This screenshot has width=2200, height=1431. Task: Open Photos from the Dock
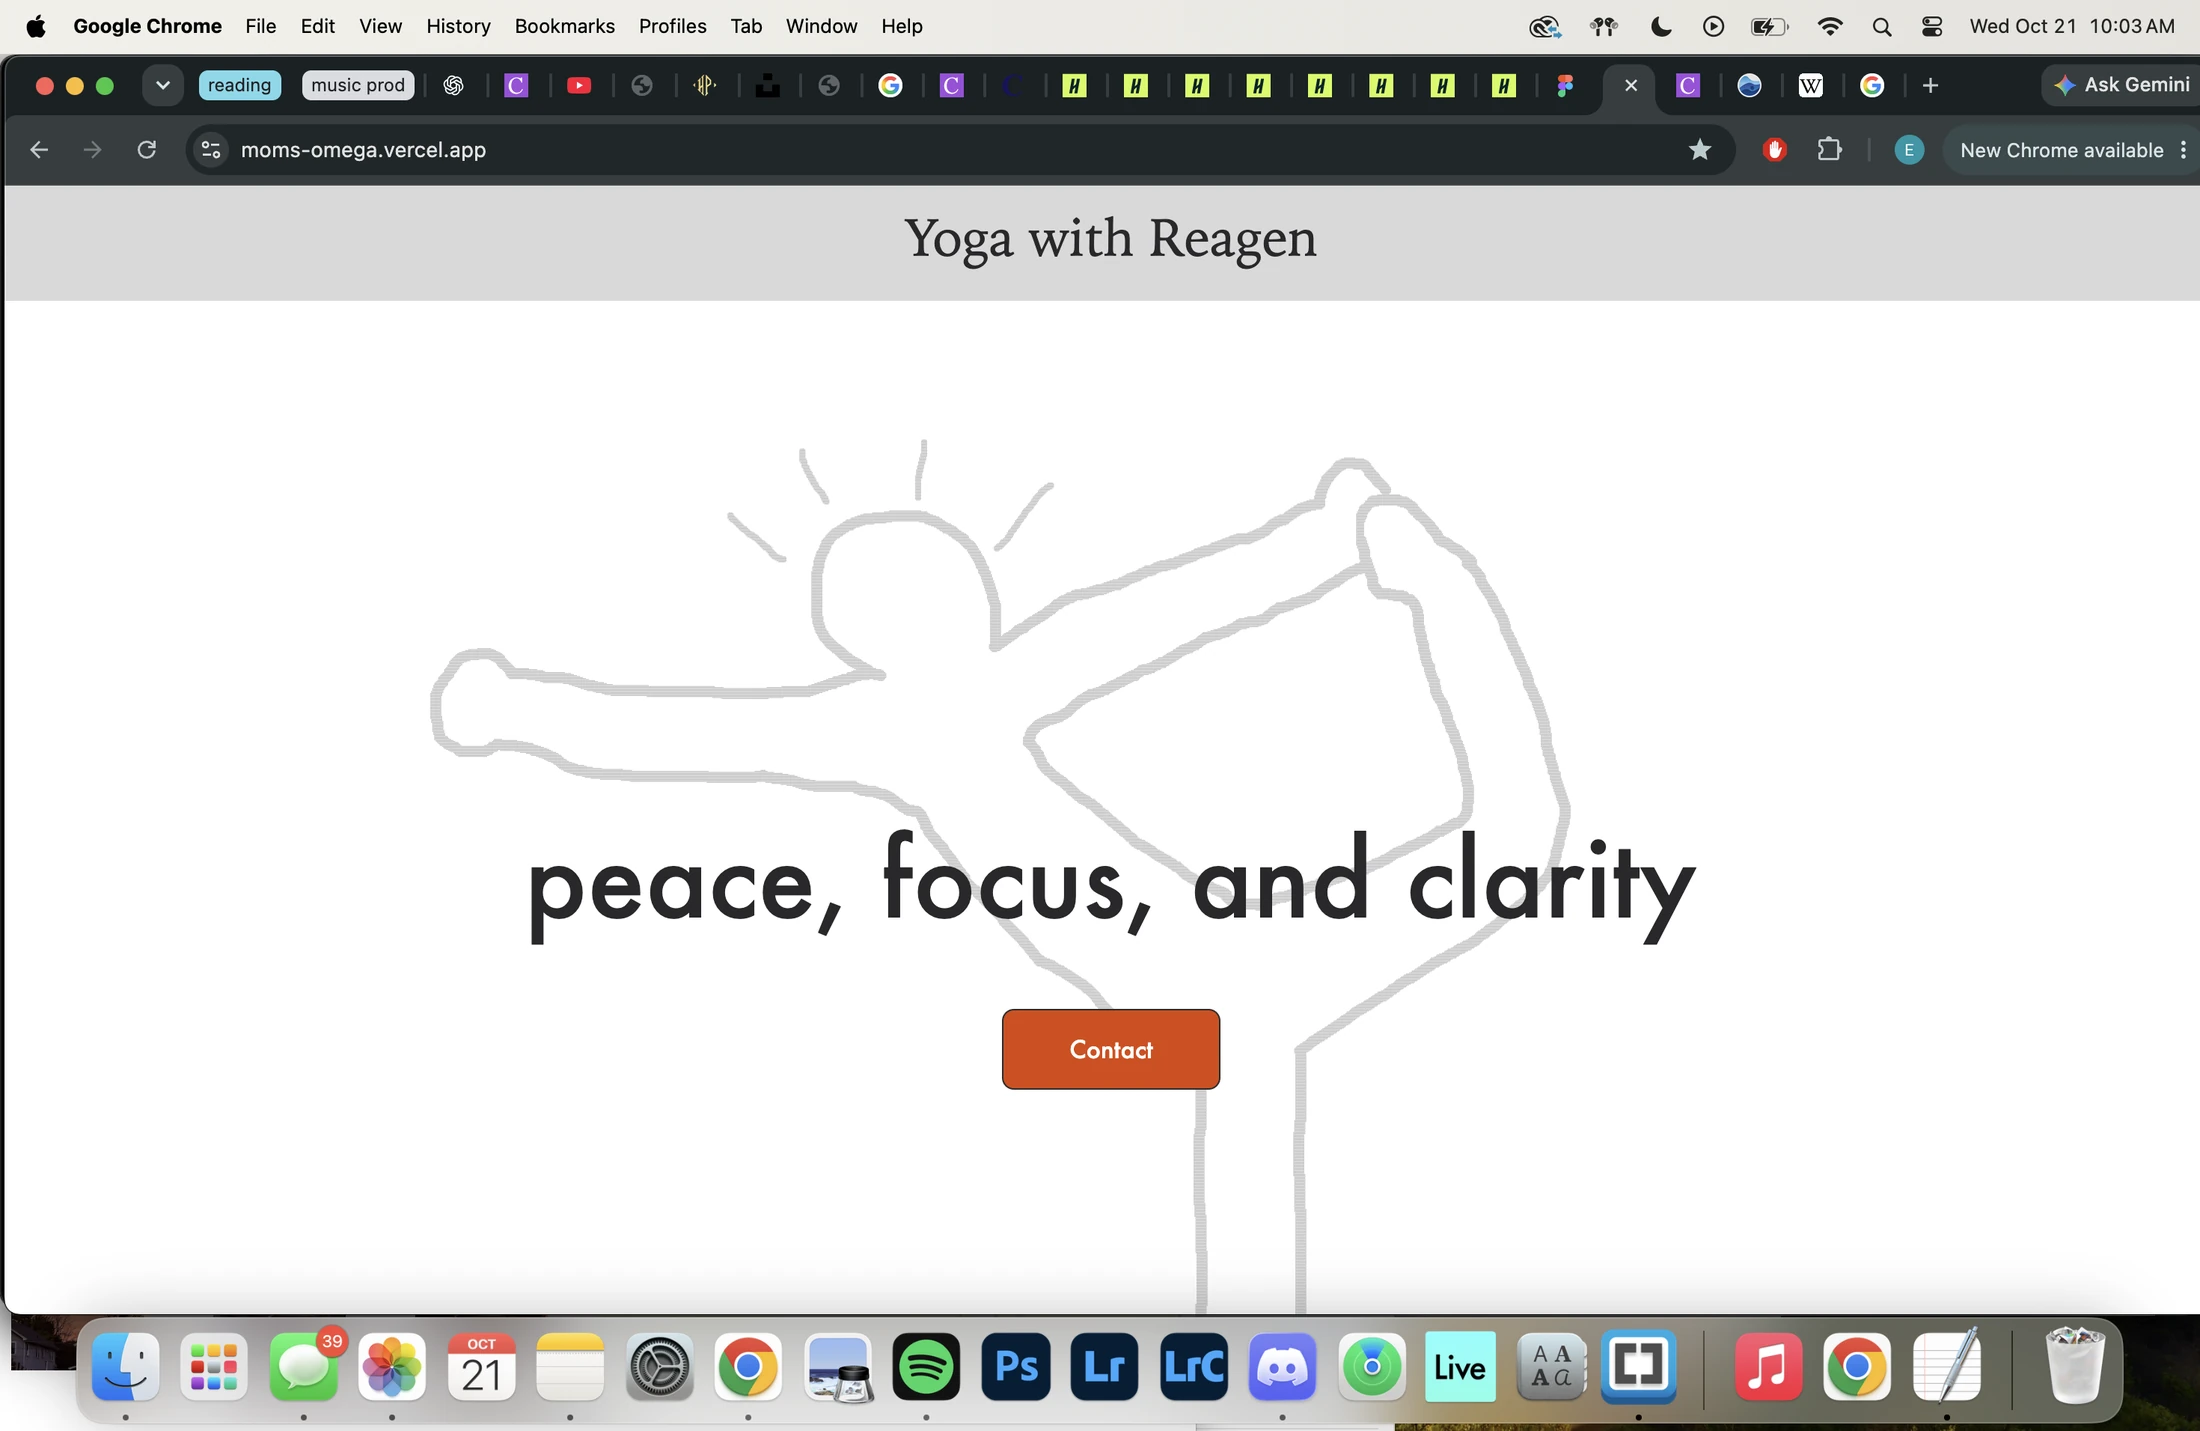(392, 1366)
